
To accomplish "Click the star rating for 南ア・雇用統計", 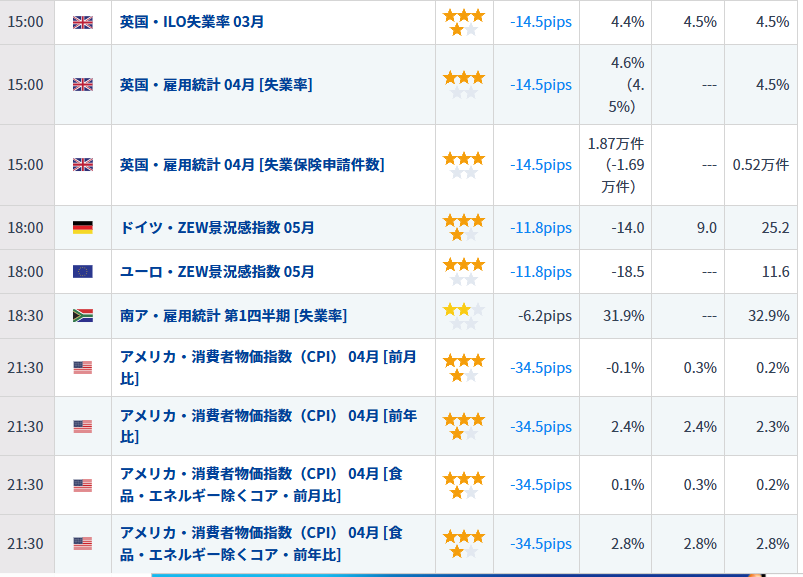I will click(x=463, y=316).
